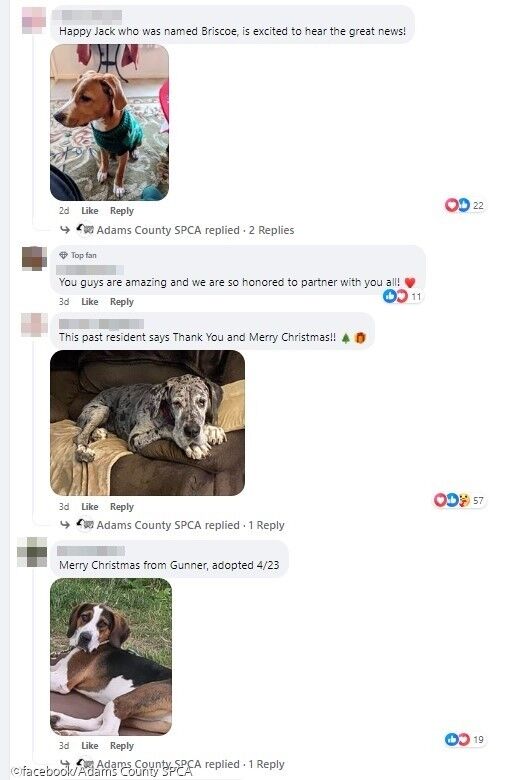Like the past resident Merry Christmas comment
The image size is (517, 780).
pos(90,507)
